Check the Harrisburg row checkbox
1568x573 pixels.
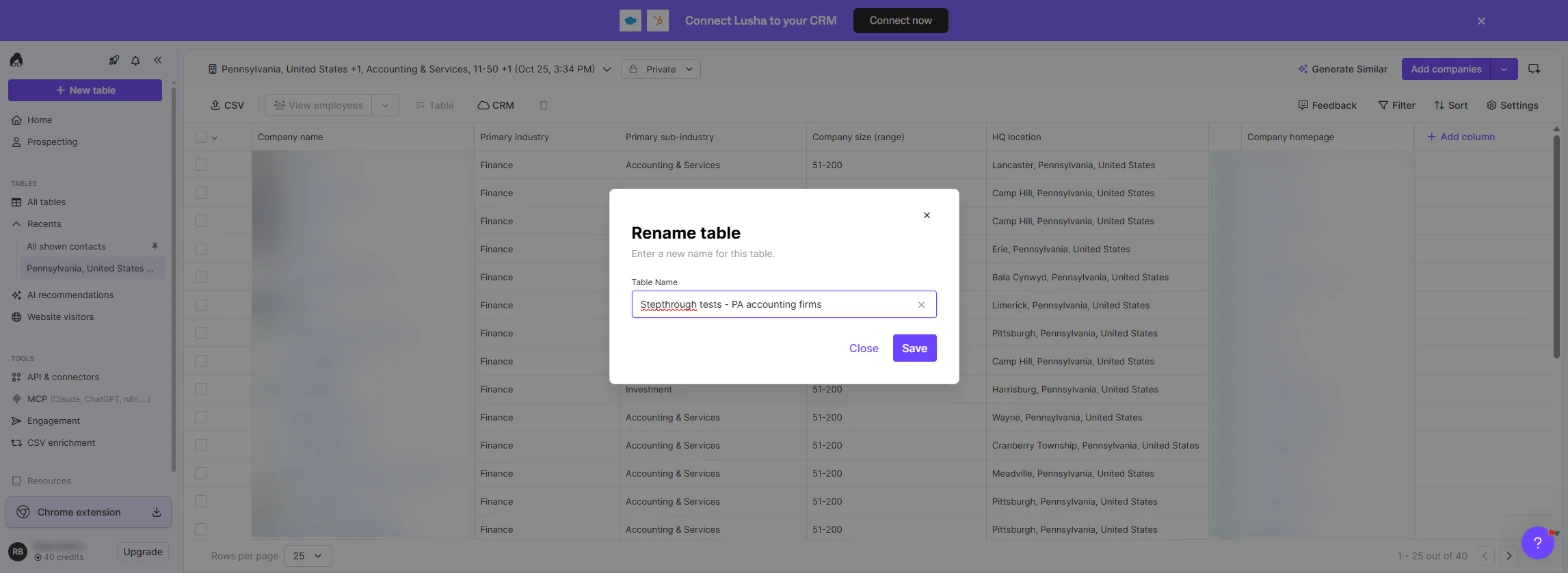click(x=201, y=389)
